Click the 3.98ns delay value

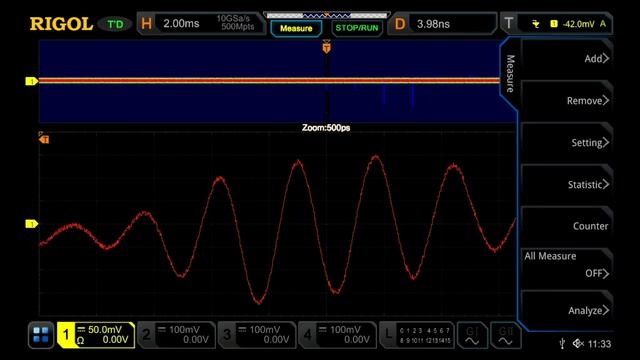[x=433, y=24]
